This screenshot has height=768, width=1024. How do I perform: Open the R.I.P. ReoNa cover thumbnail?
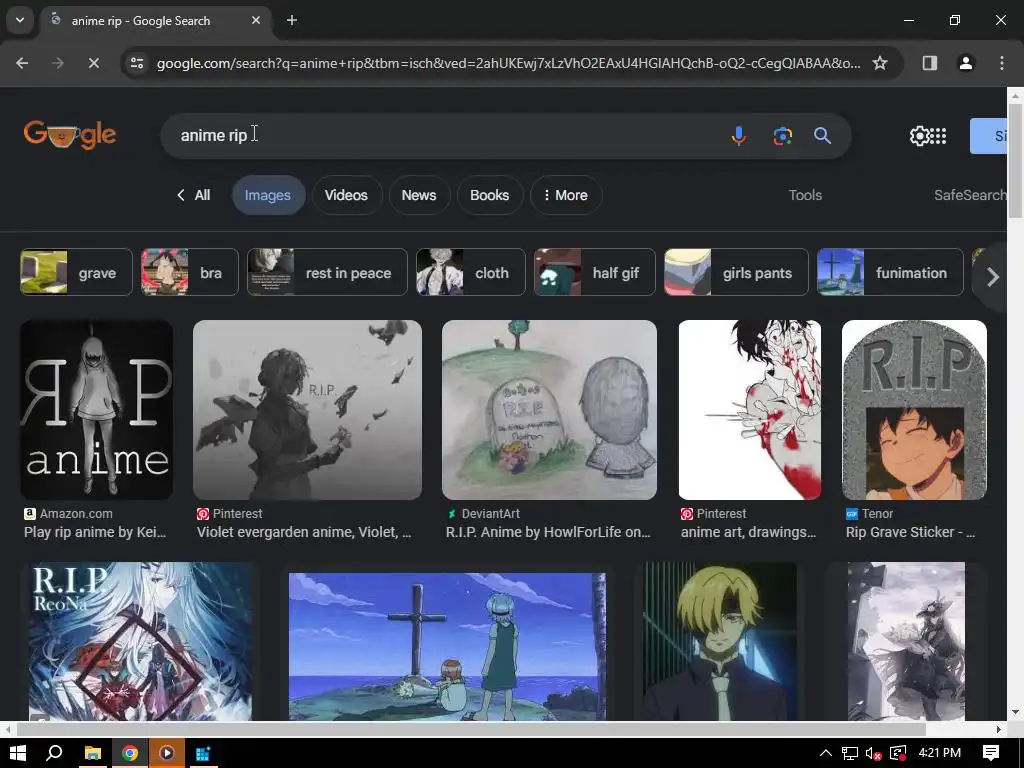[x=140, y=641]
